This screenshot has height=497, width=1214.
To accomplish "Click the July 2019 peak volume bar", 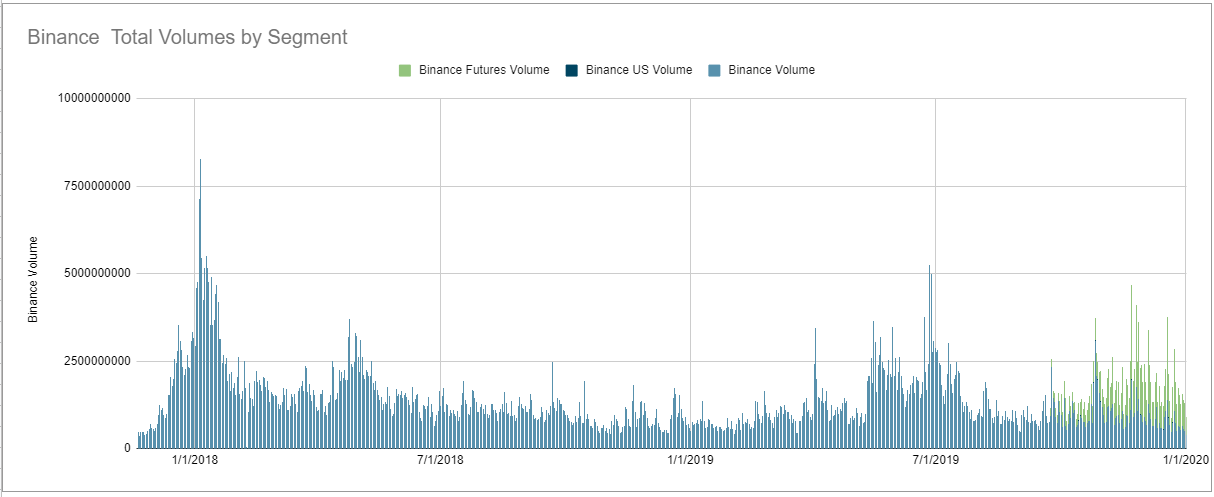I will (x=930, y=356).
